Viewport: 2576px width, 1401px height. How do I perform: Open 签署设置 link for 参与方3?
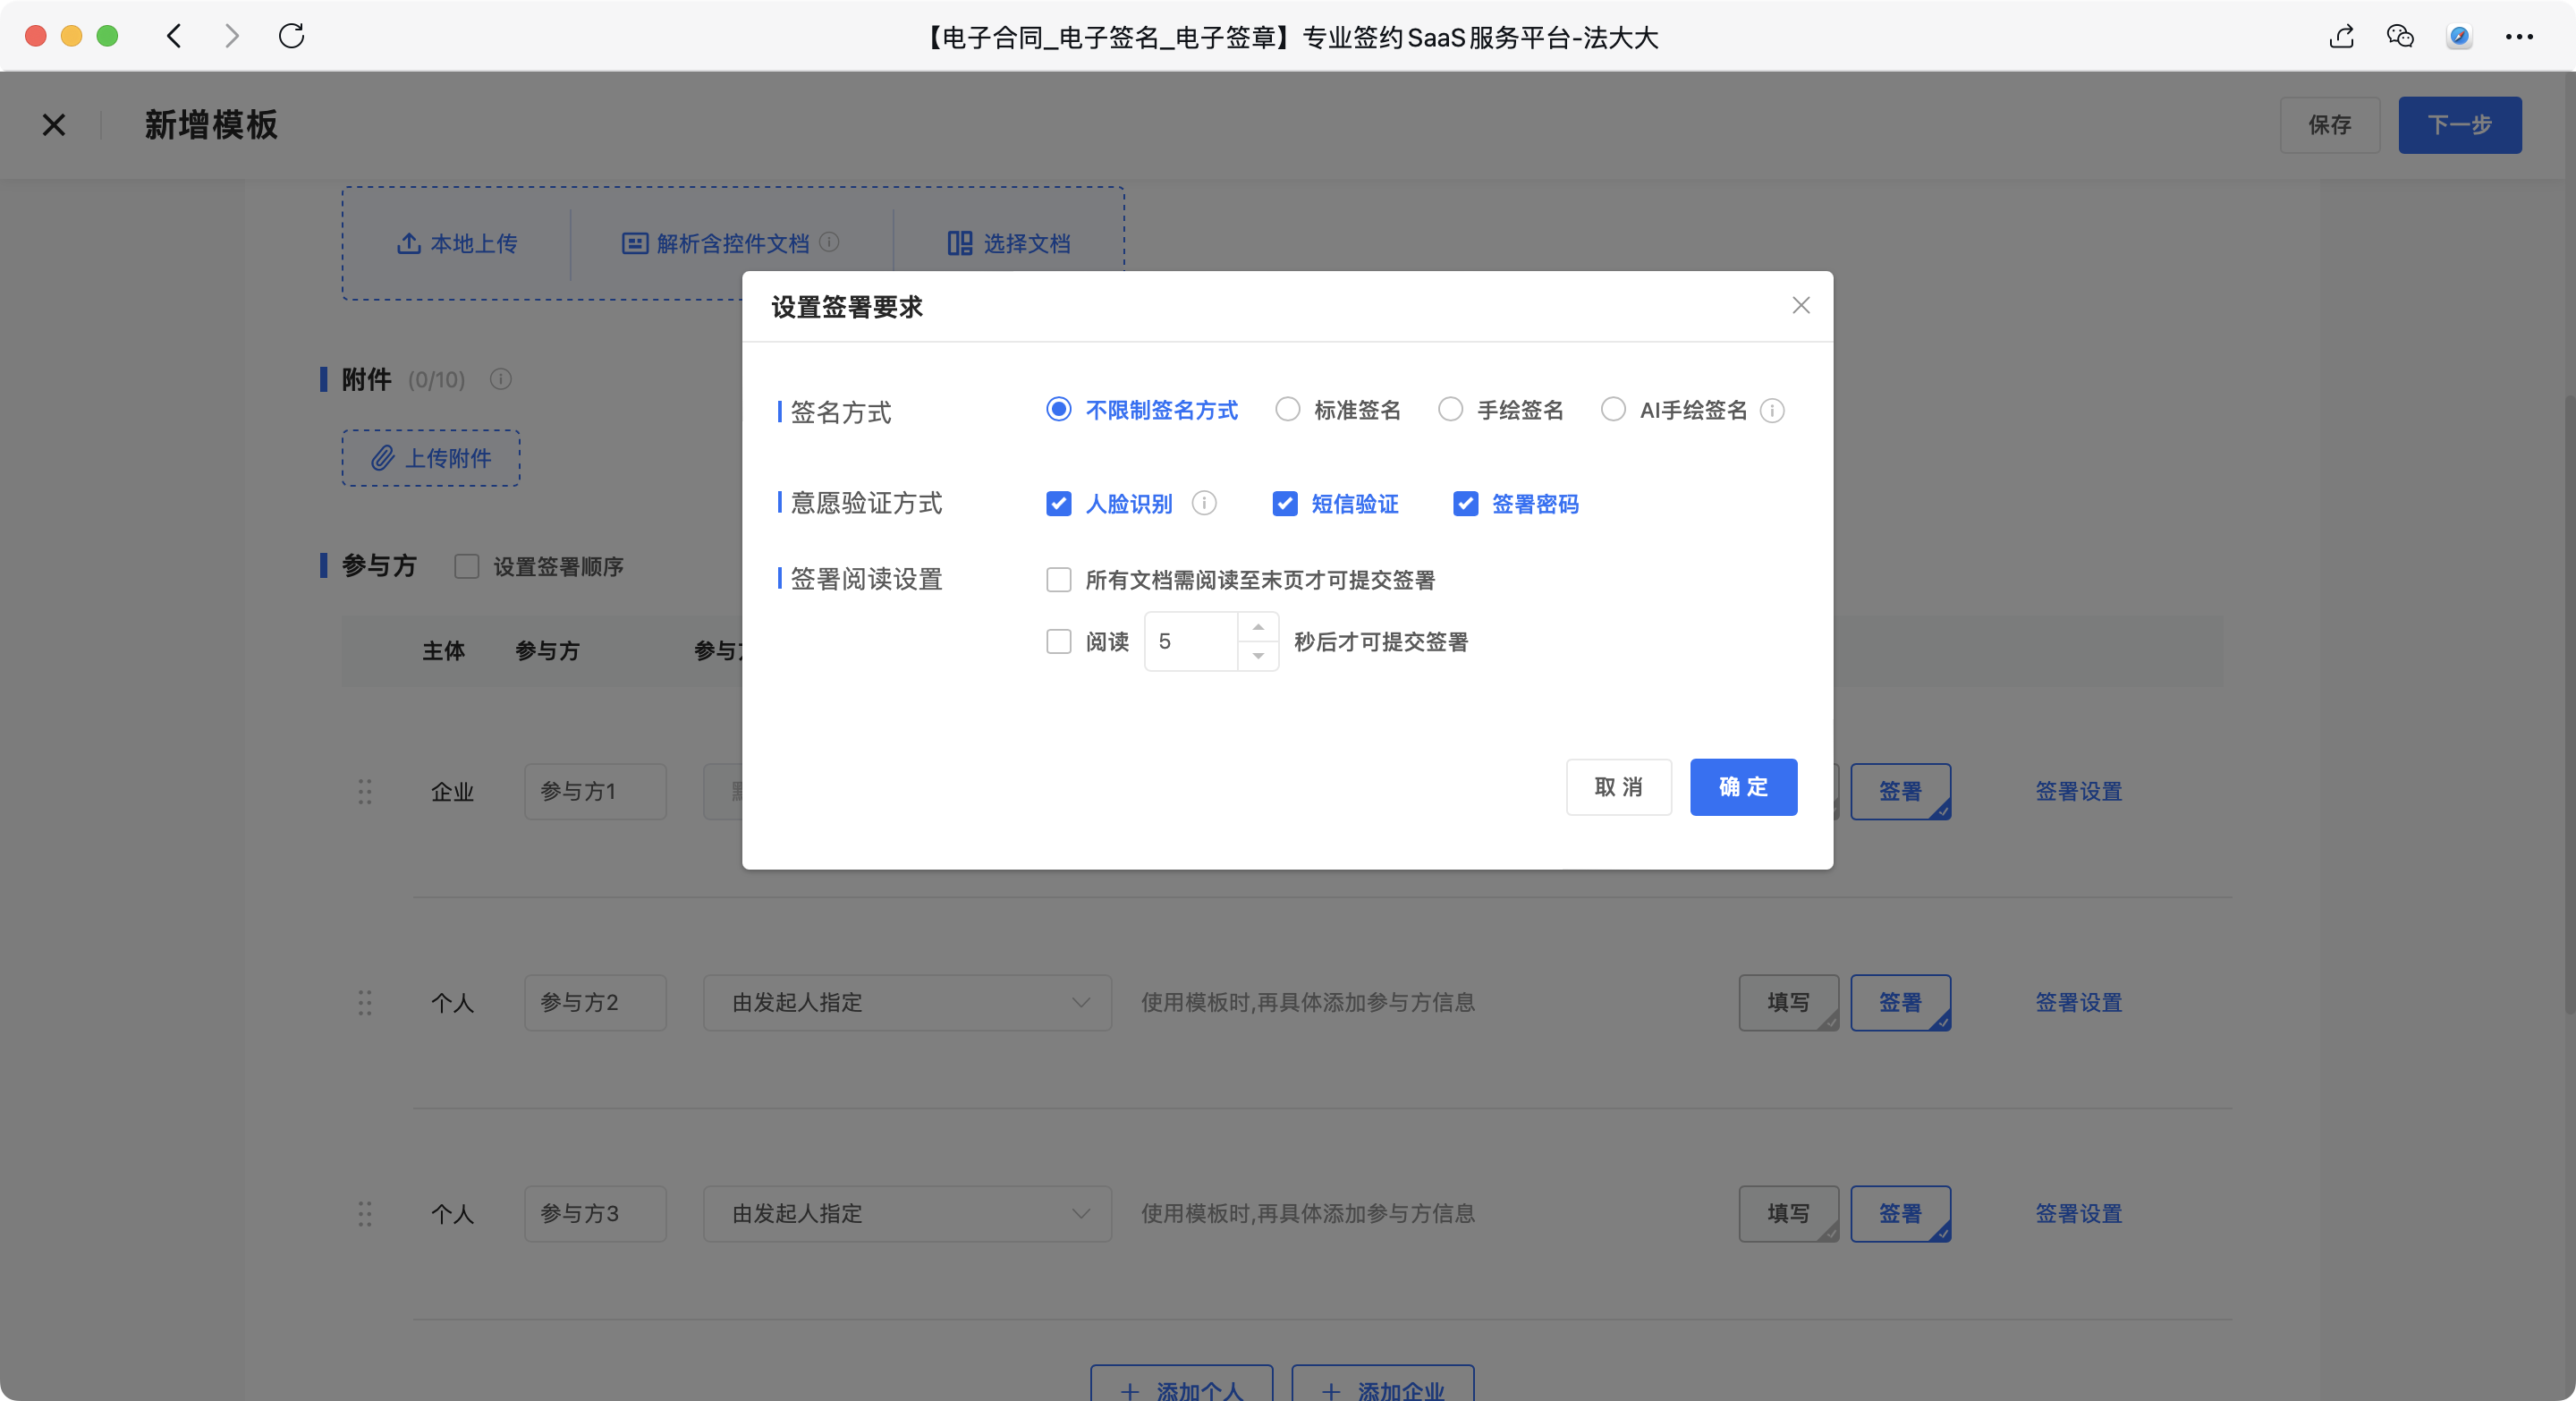click(2078, 1214)
